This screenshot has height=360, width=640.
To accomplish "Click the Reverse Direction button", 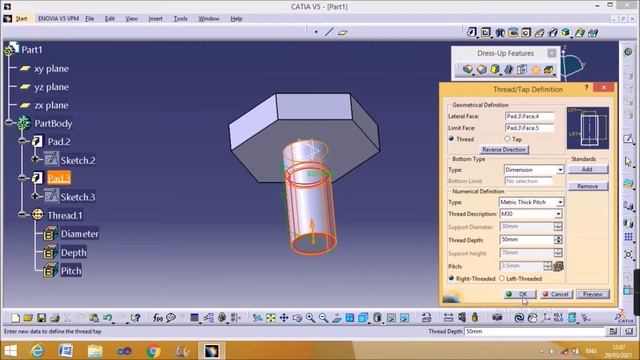I will pos(504,150).
